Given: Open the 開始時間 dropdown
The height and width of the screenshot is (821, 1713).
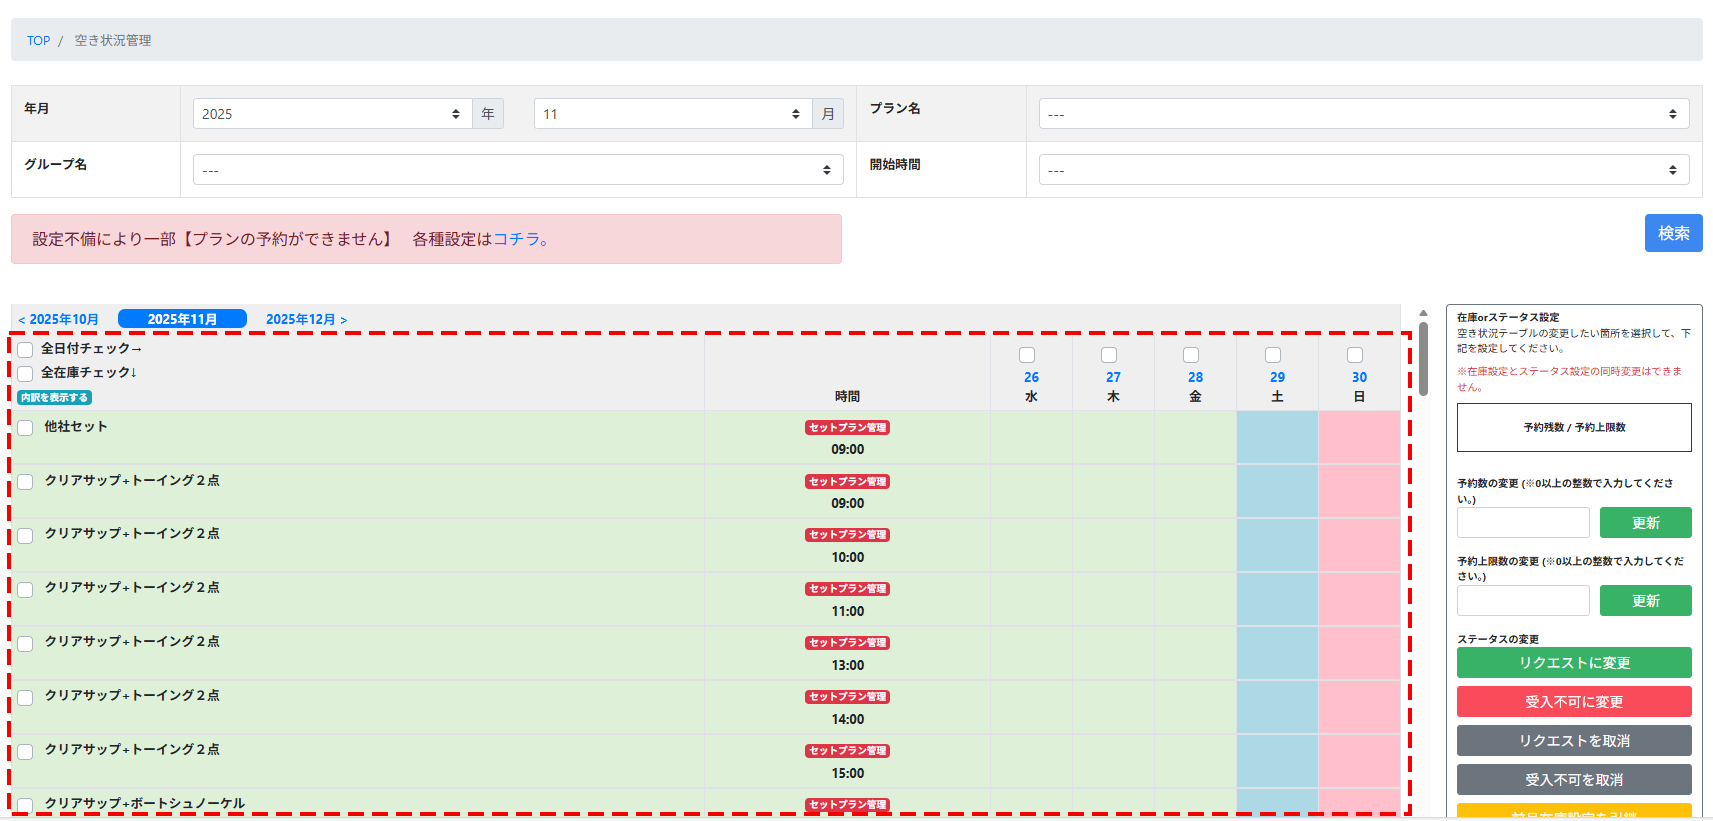Looking at the screenshot, I should tap(1363, 170).
